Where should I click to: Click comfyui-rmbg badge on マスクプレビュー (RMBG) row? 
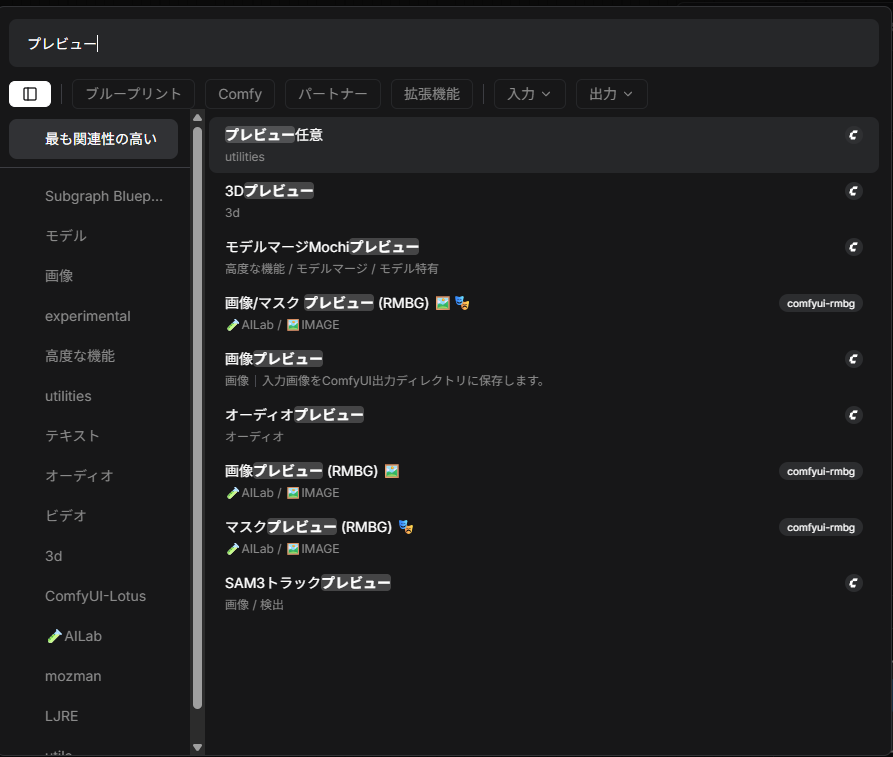coord(821,527)
